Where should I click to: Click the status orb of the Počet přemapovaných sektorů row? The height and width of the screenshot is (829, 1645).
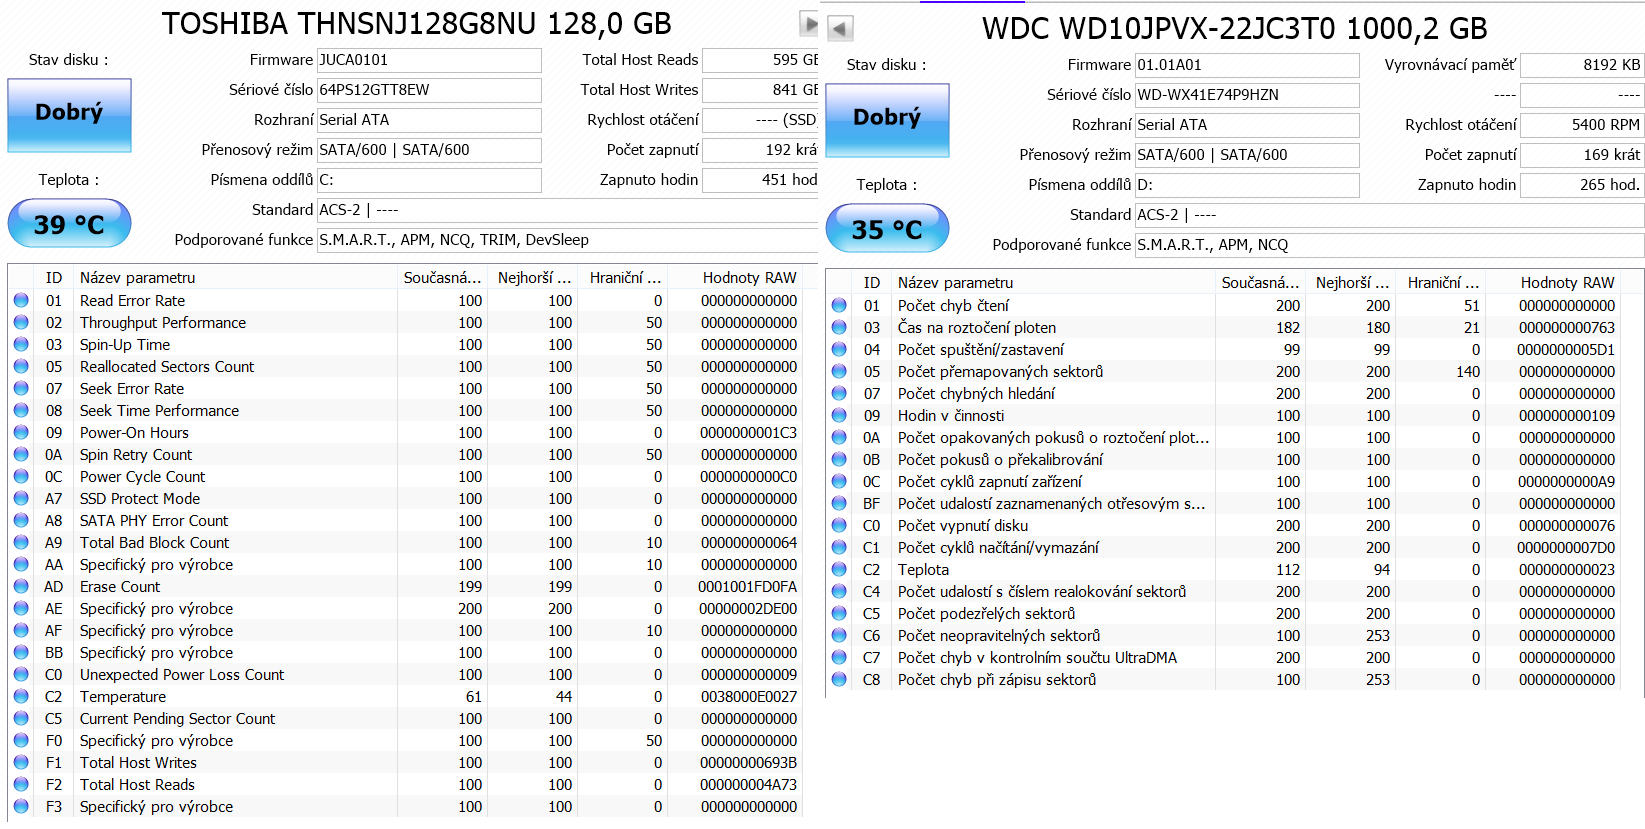(839, 371)
